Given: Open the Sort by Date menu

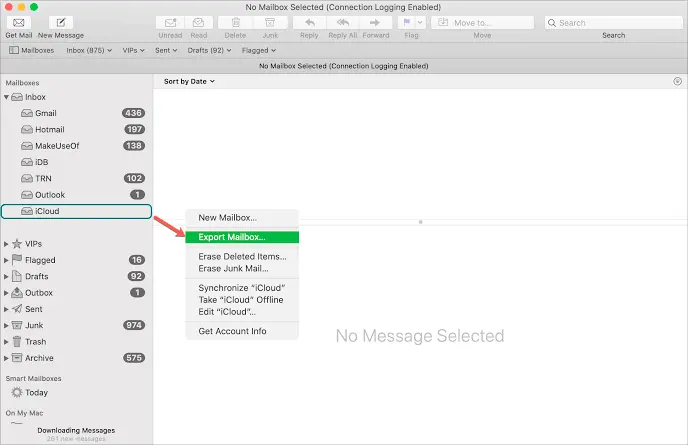Looking at the screenshot, I should (189, 82).
